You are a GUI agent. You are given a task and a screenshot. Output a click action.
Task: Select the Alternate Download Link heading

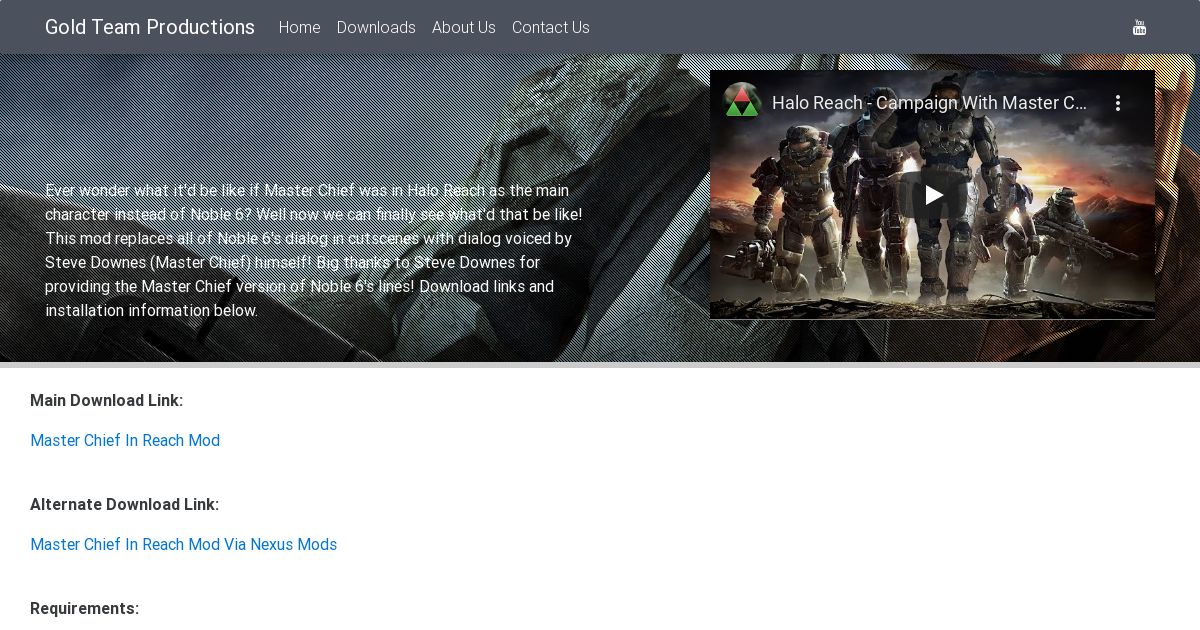(125, 504)
